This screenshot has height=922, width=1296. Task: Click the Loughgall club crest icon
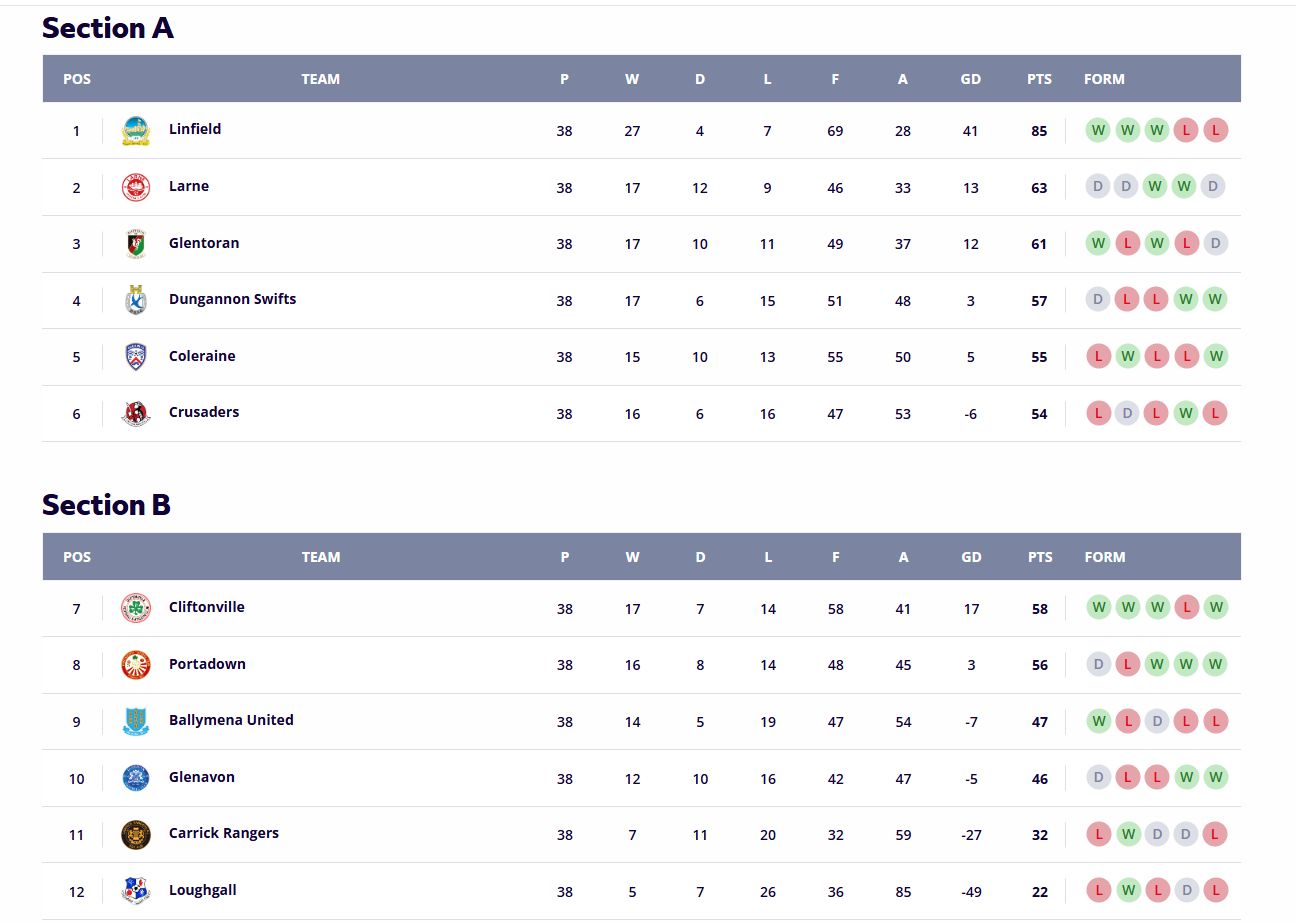tap(136, 891)
